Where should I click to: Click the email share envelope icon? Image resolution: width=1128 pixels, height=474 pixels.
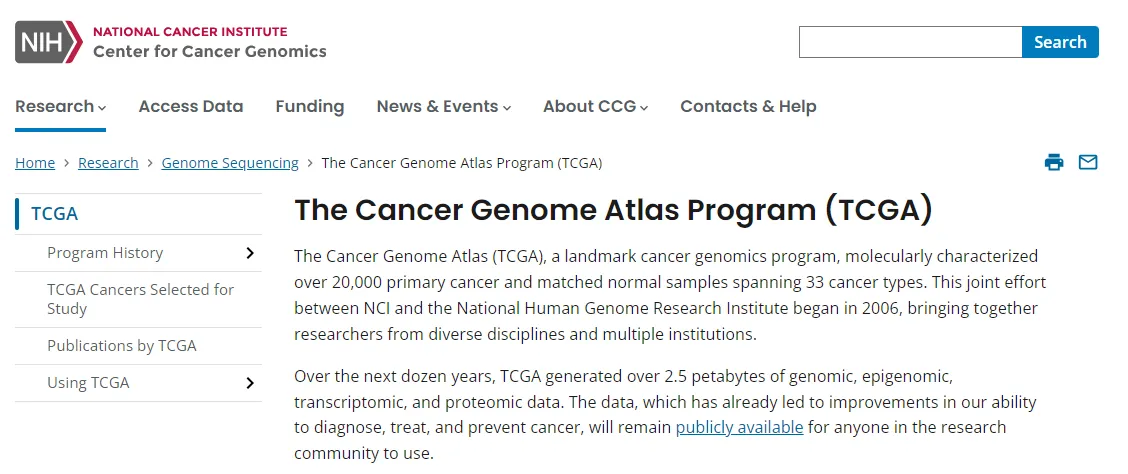tap(1088, 163)
